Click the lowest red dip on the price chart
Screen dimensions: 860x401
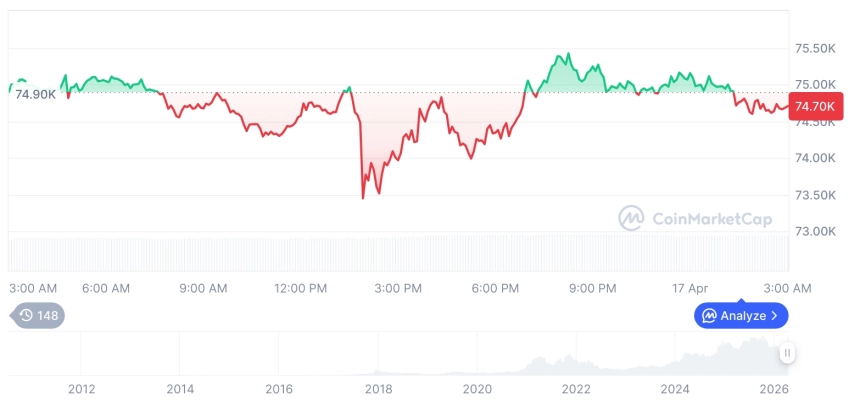pyautogui.click(x=363, y=198)
